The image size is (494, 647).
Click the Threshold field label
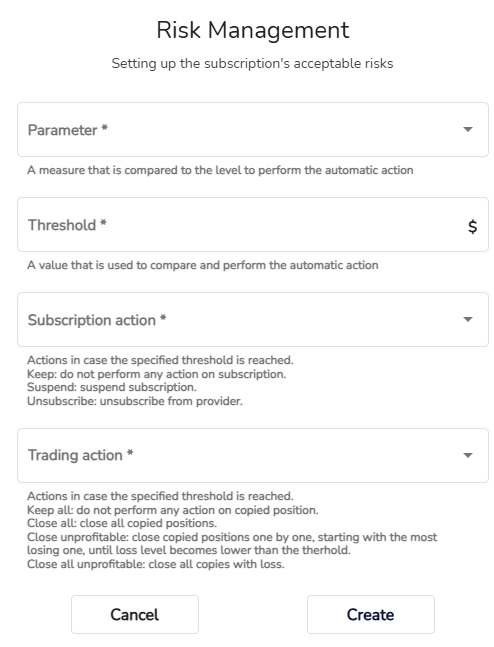(x=67, y=225)
